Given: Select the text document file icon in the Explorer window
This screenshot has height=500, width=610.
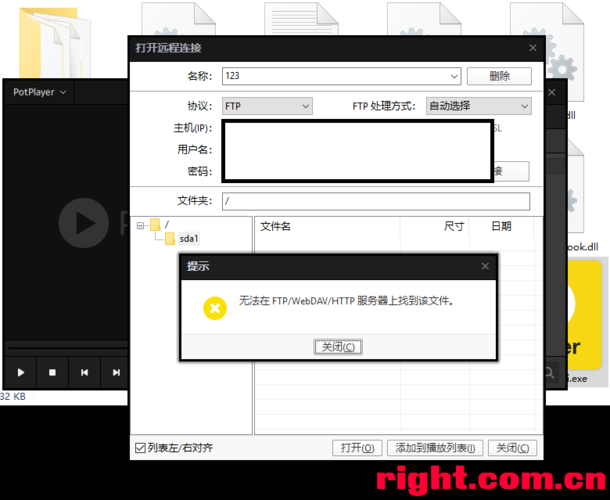Looking at the screenshot, I should click(301, 19).
